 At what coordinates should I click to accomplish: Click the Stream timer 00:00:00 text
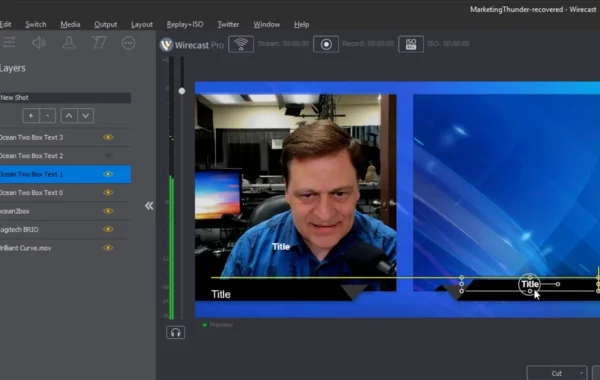(x=283, y=44)
